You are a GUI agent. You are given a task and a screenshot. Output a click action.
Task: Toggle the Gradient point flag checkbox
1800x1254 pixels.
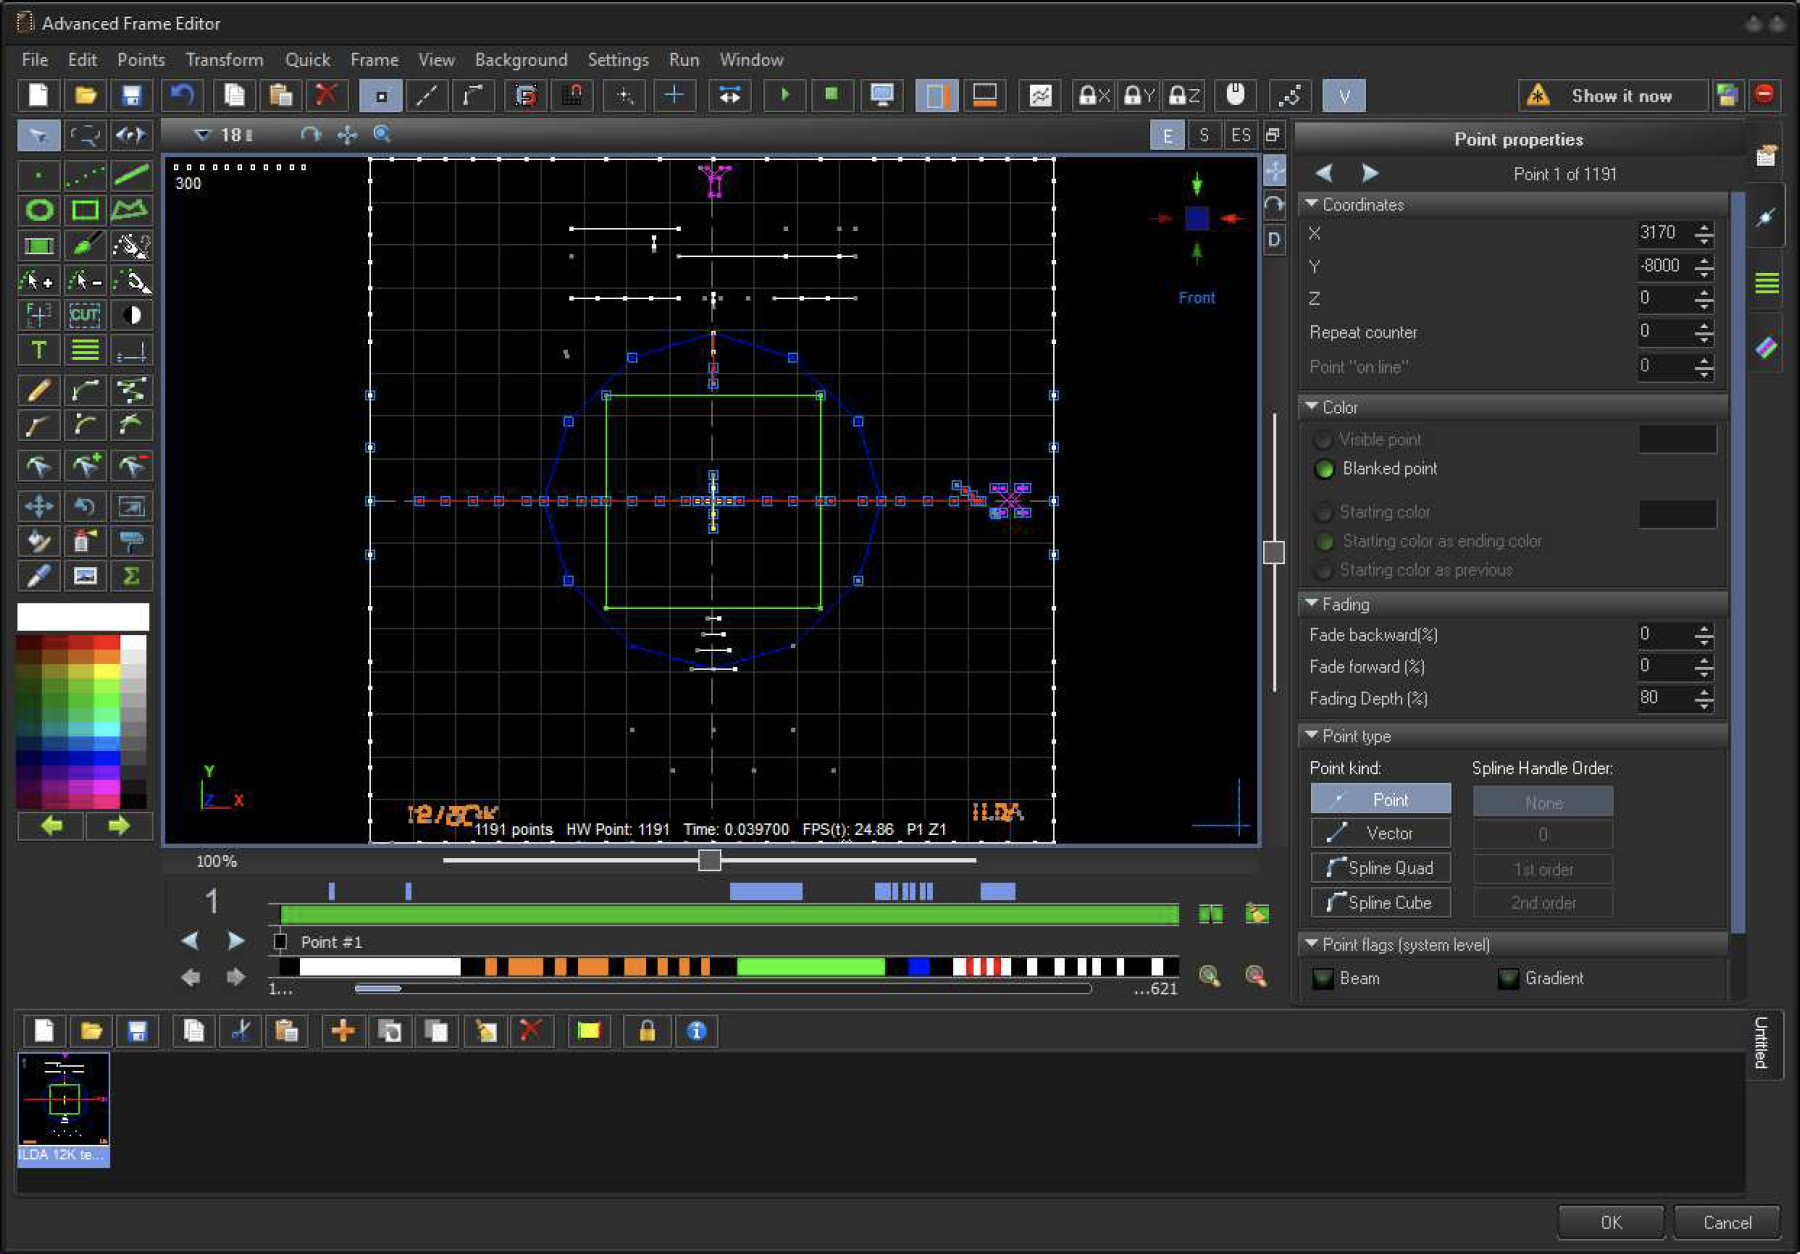point(1508,979)
